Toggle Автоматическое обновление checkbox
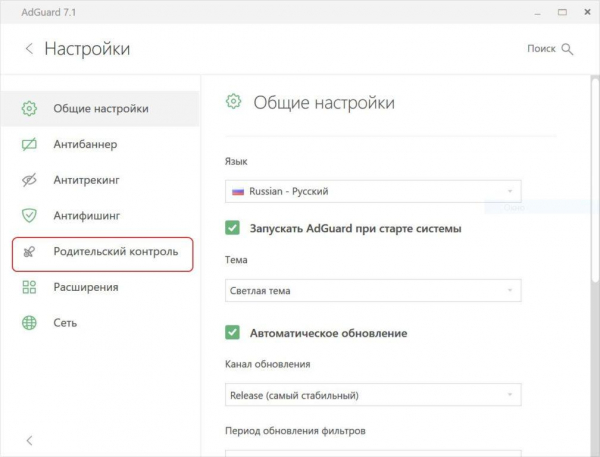Viewport: 600px width, 457px height. tap(232, 333)
